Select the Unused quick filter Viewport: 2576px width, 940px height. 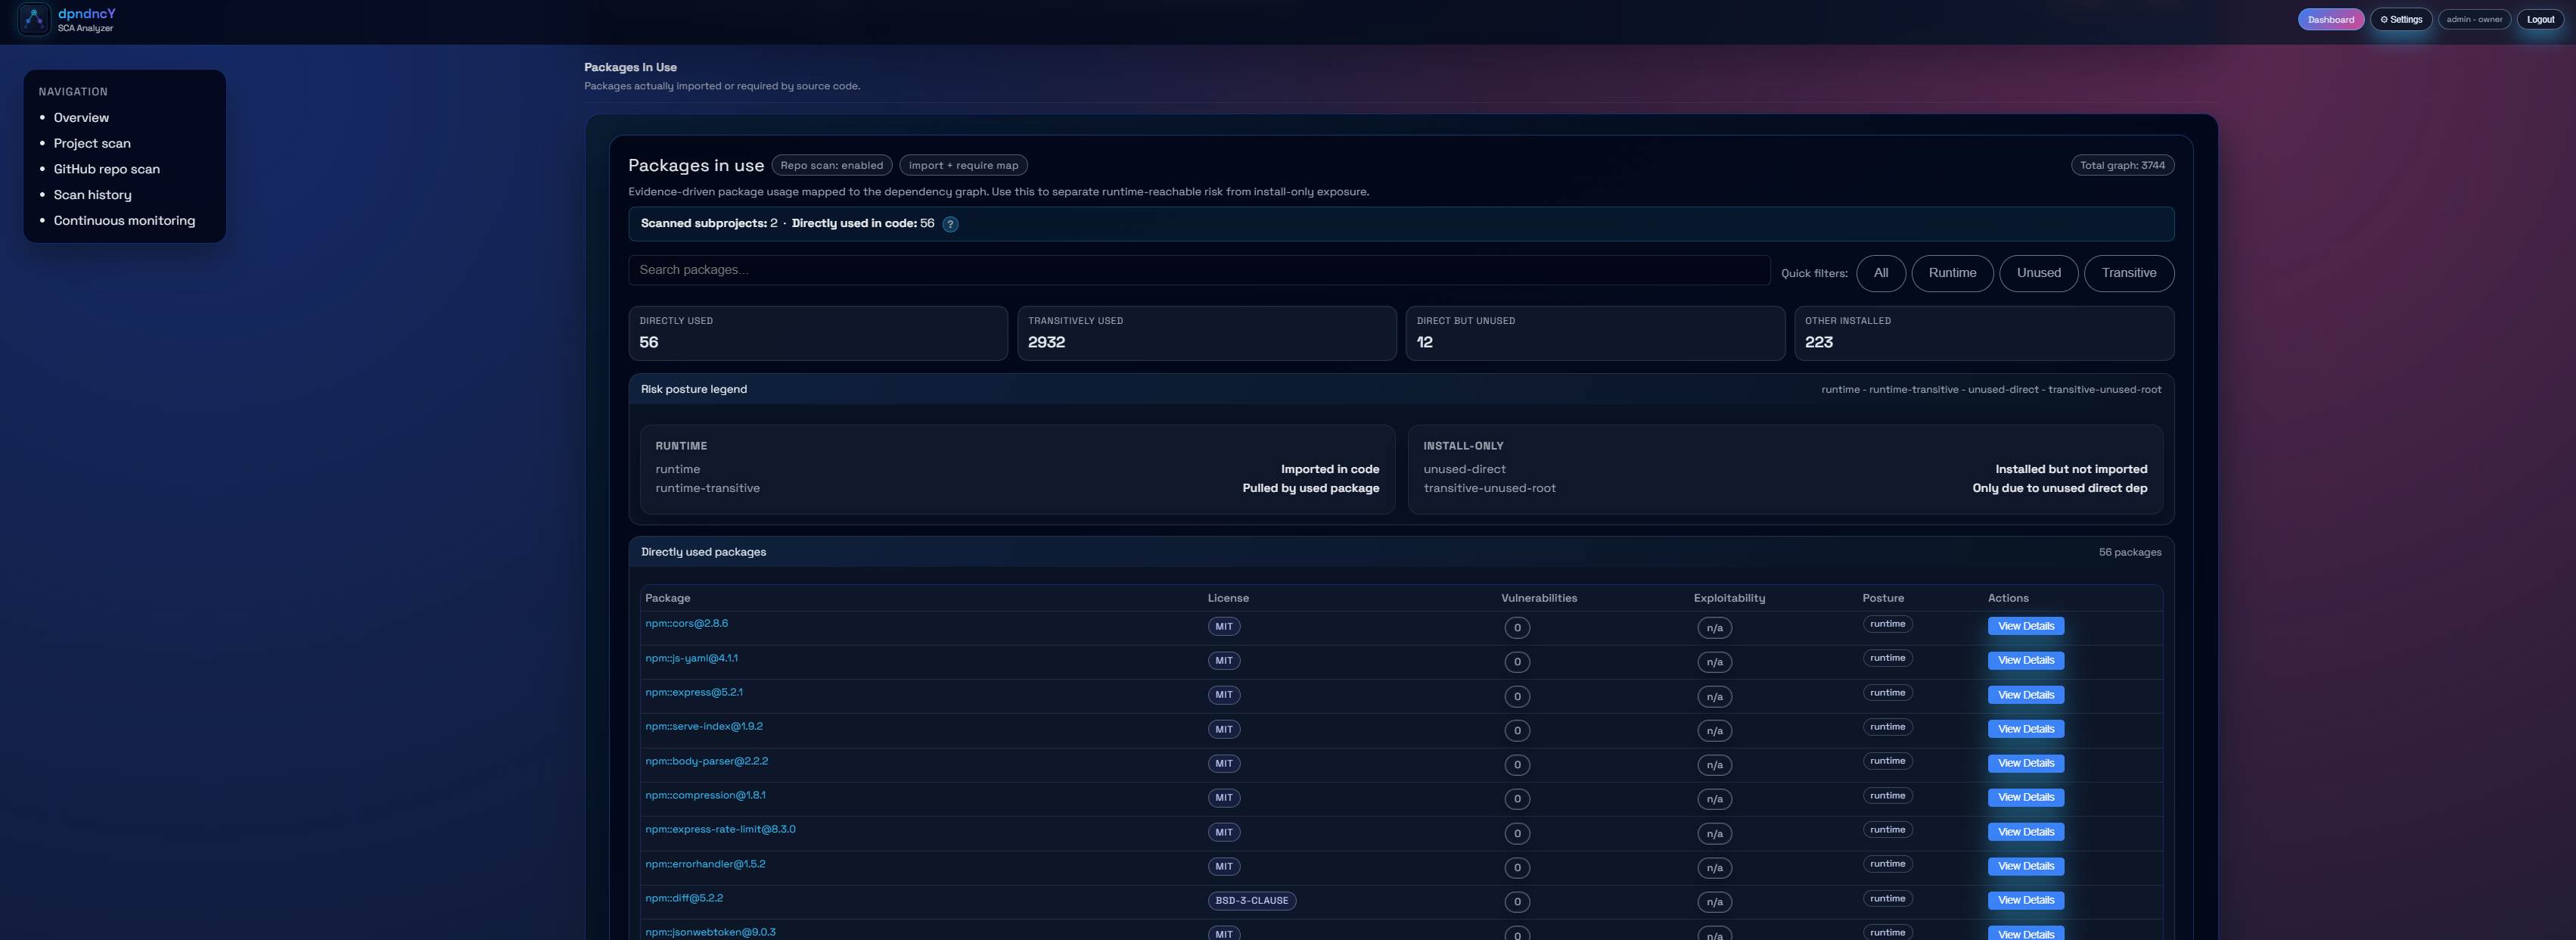[x=2037, y=273]
